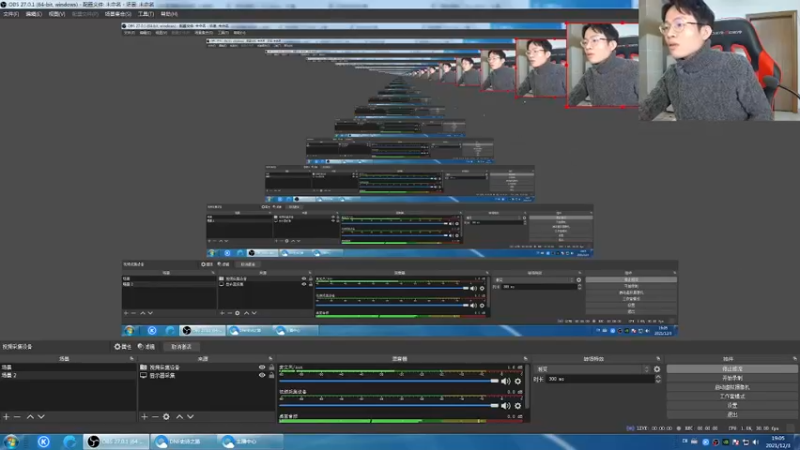Pop out the Scene Transitions dock

click(x=658, y=359)
